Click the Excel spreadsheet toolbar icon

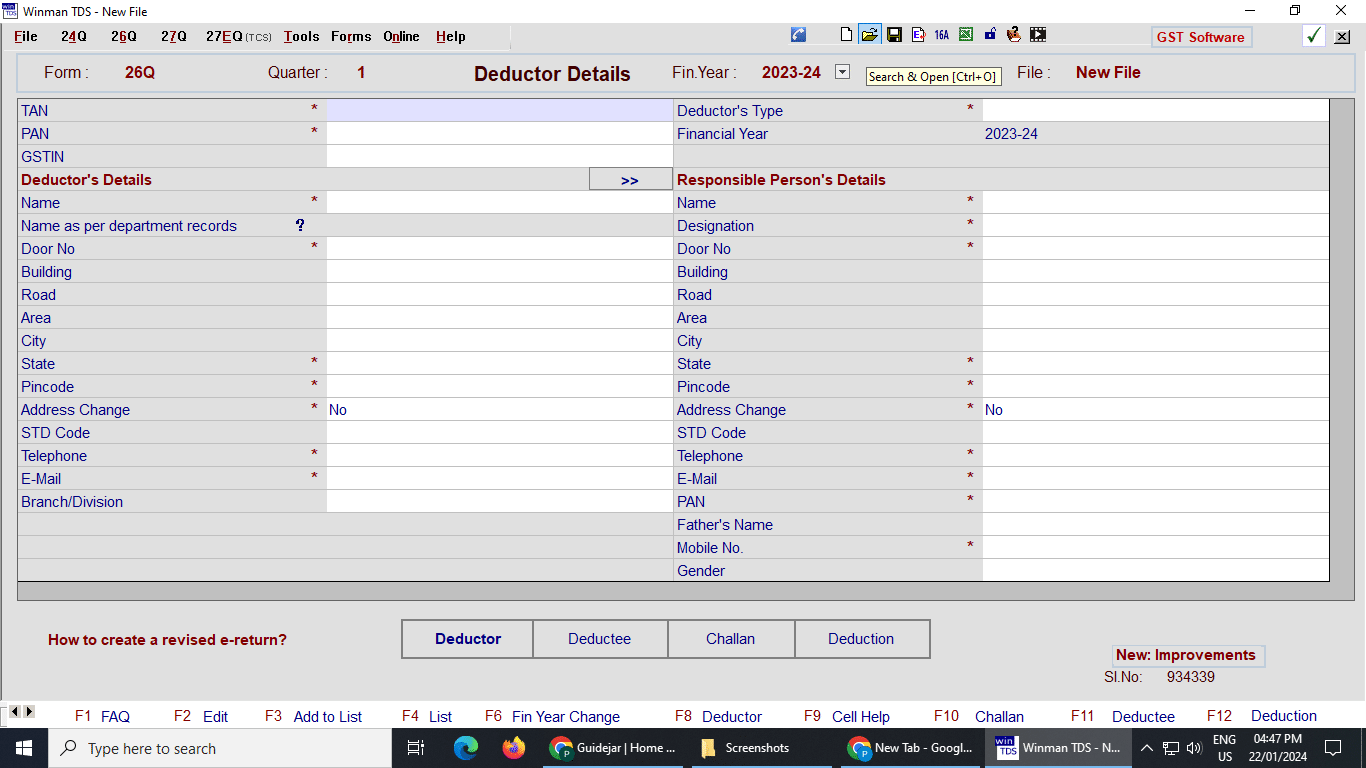click(966, 35)
